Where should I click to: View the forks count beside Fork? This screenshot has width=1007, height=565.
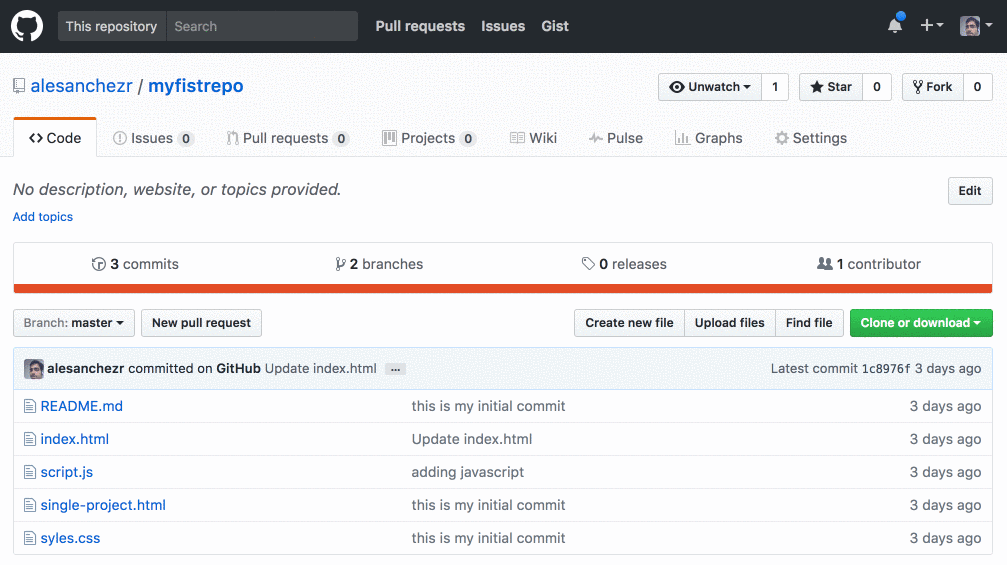coord(977,87)
